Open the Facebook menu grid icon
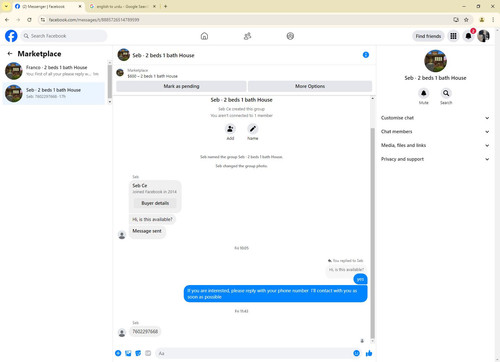The height and width of the screenshot is (362, 500). click(453, 36)
